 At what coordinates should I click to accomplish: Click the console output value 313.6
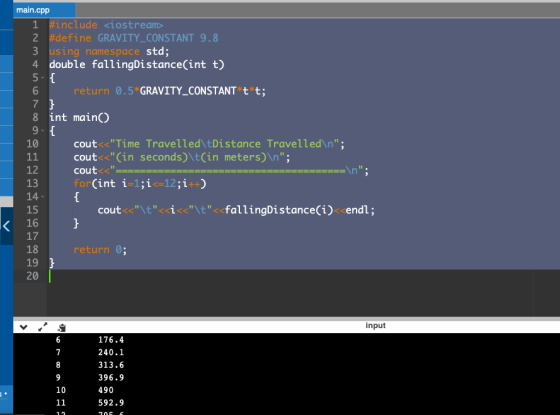111,365
